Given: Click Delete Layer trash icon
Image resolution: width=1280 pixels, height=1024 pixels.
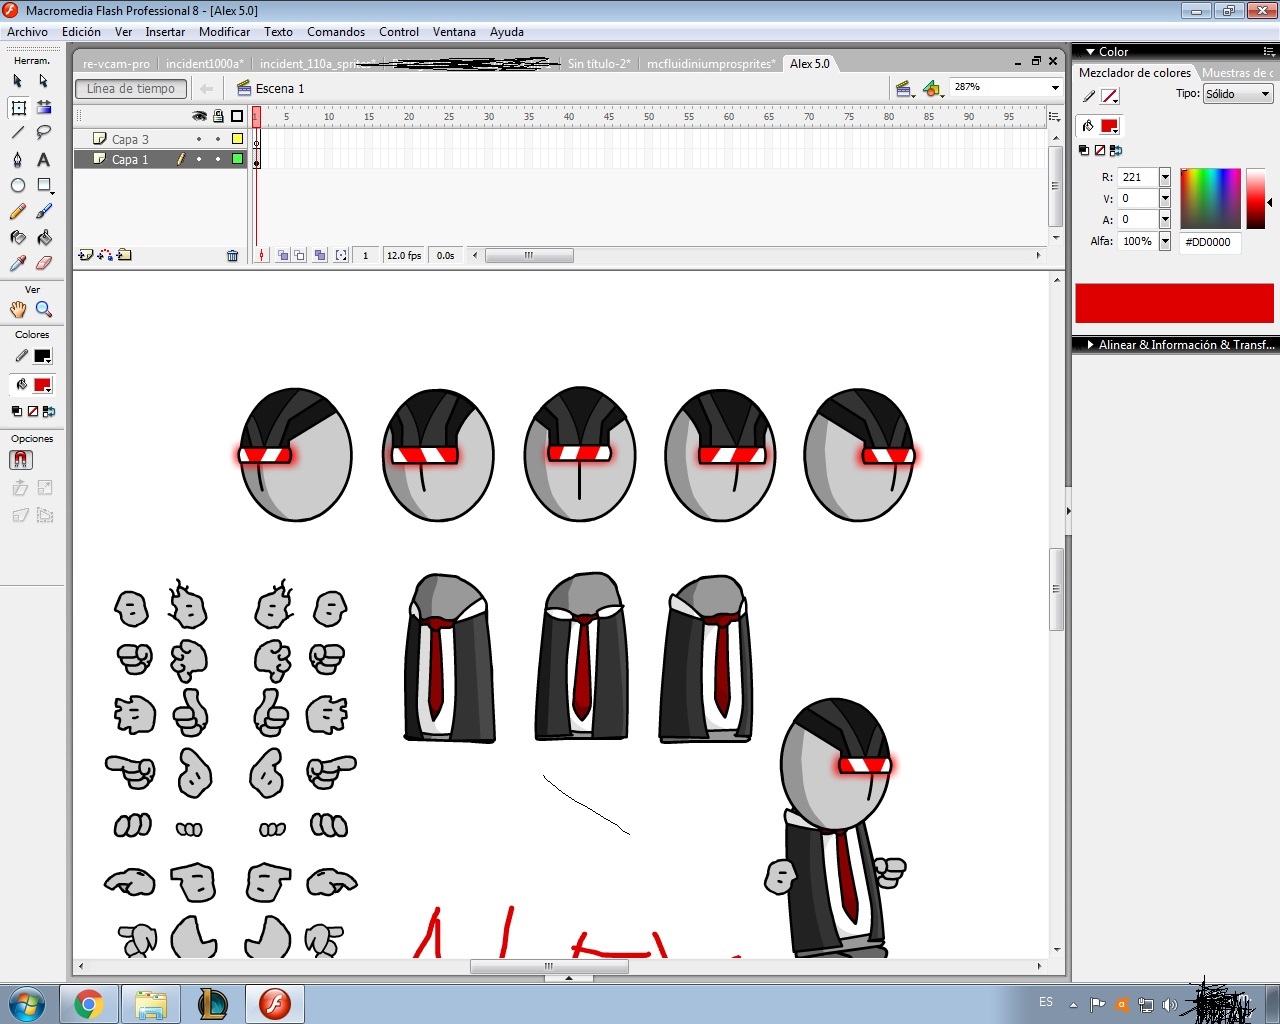Looking at the screenshot, I should coord(233,256).
